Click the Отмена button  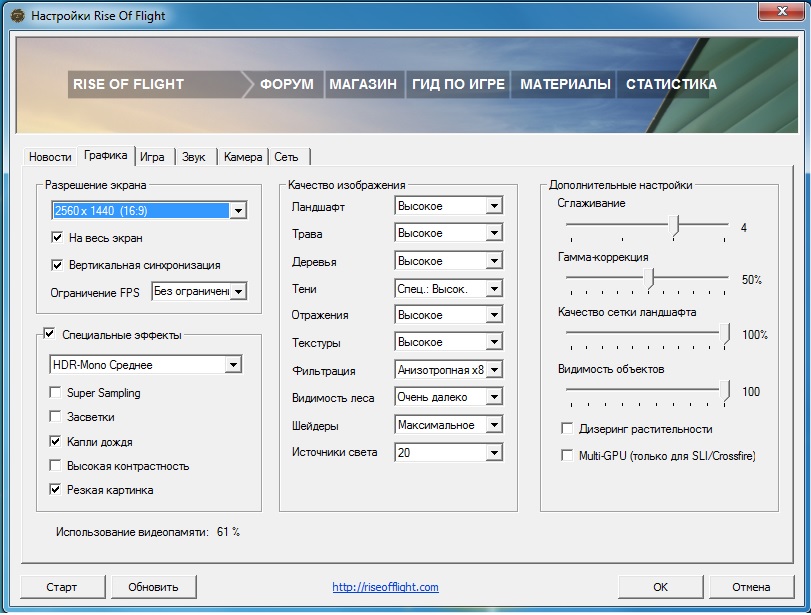point(751,587)
